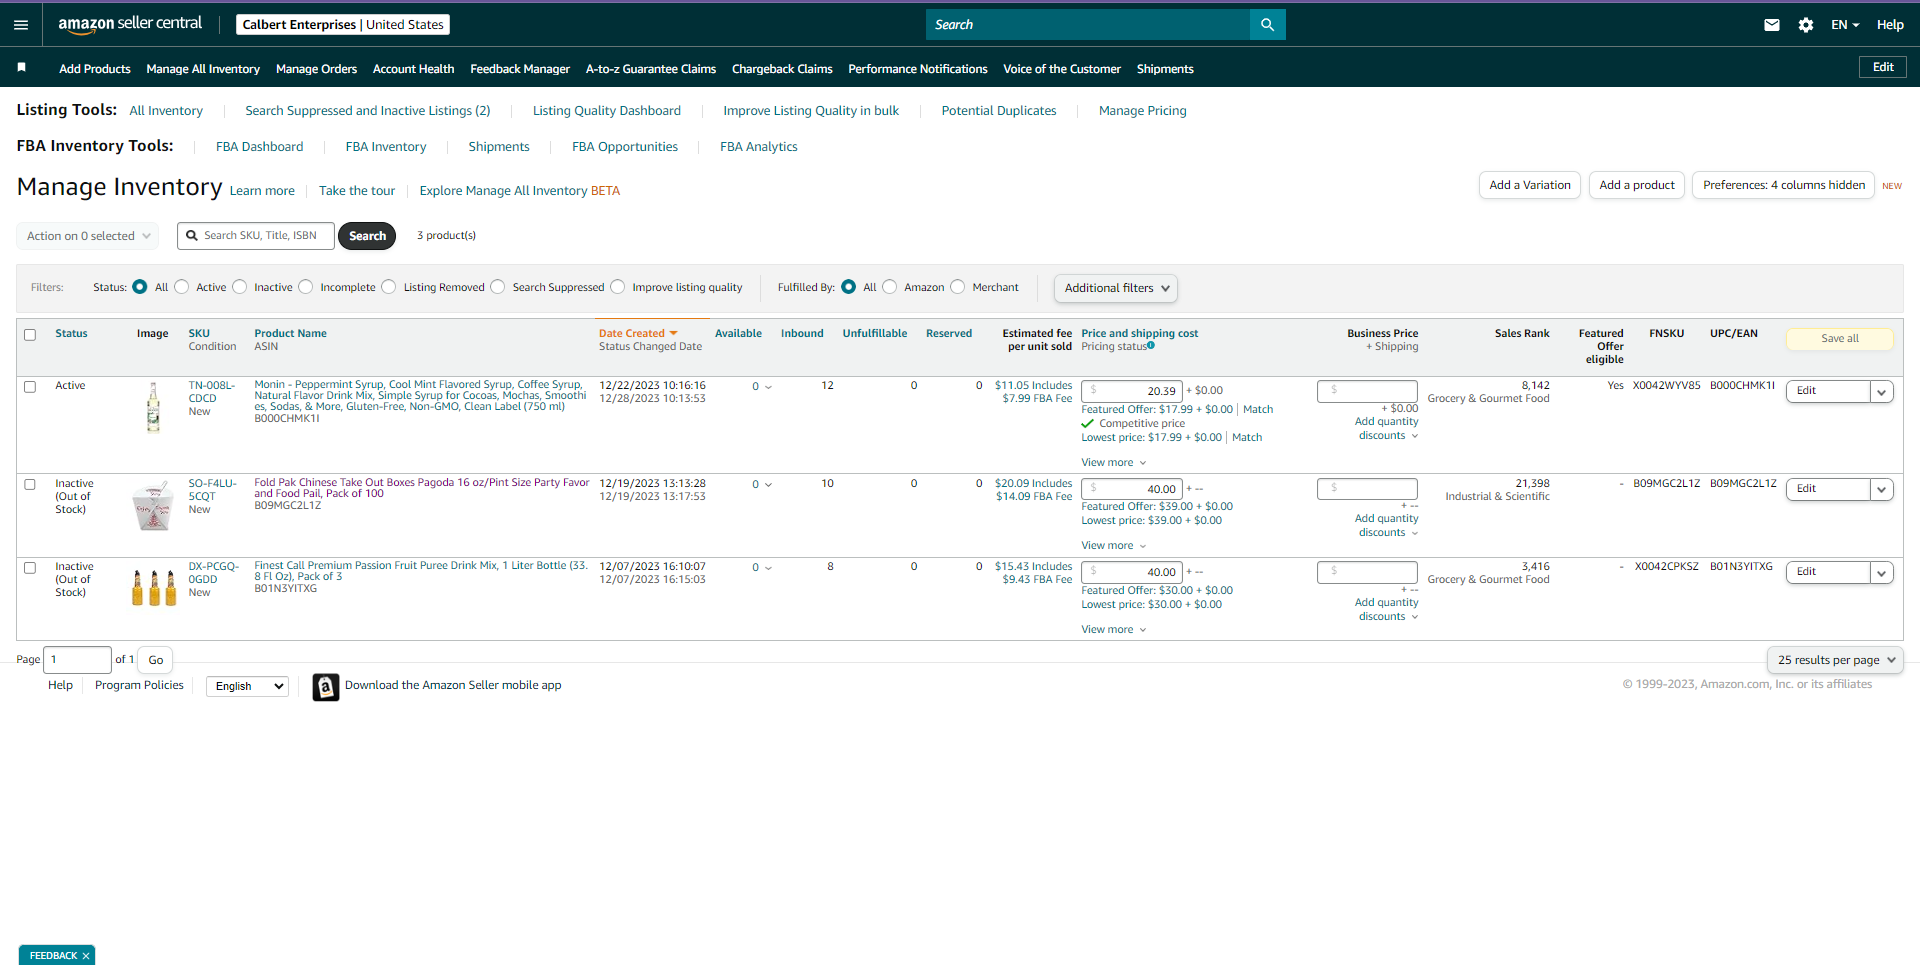Open Edit dropdown arrow for Passion Fruit Puree

tap(1882, 573)
